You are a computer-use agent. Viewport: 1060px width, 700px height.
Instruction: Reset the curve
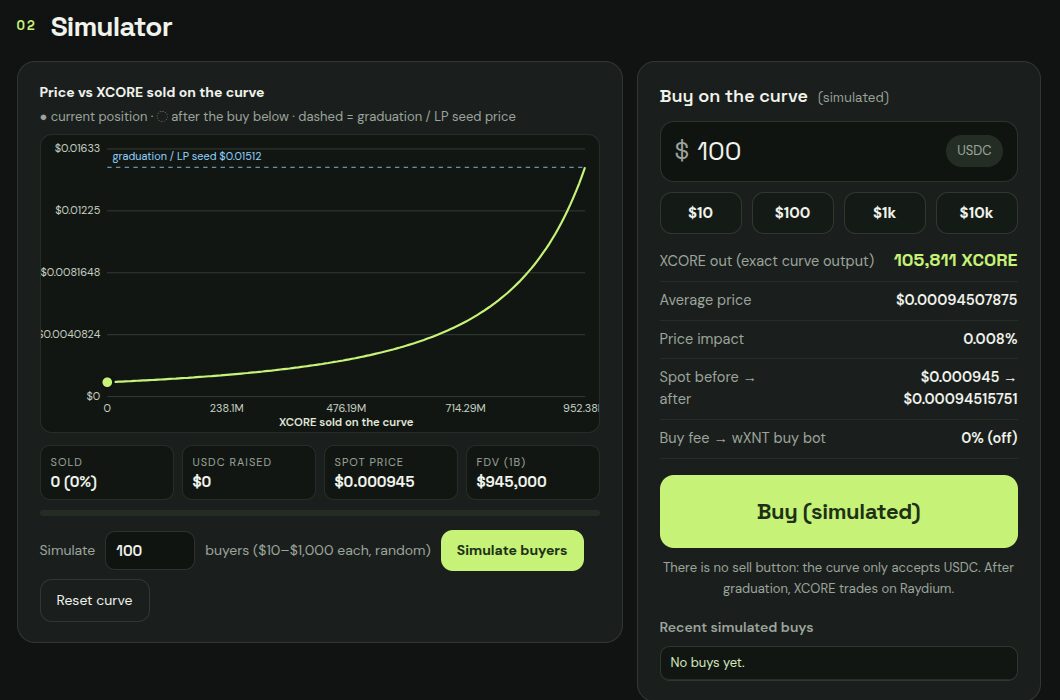click(95, 601)
